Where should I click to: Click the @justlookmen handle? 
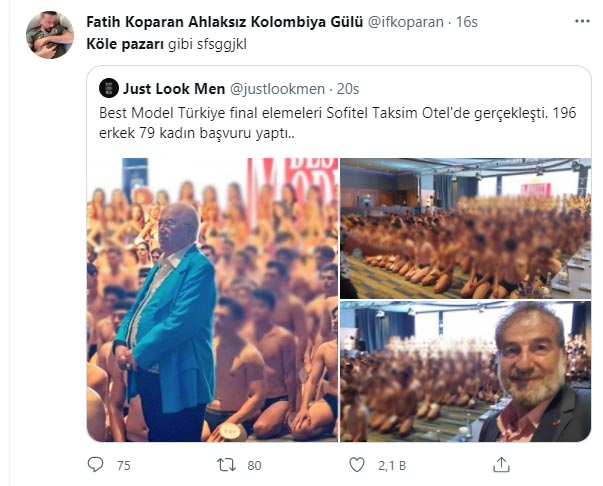pyautogui.click(x=277, y=89)
